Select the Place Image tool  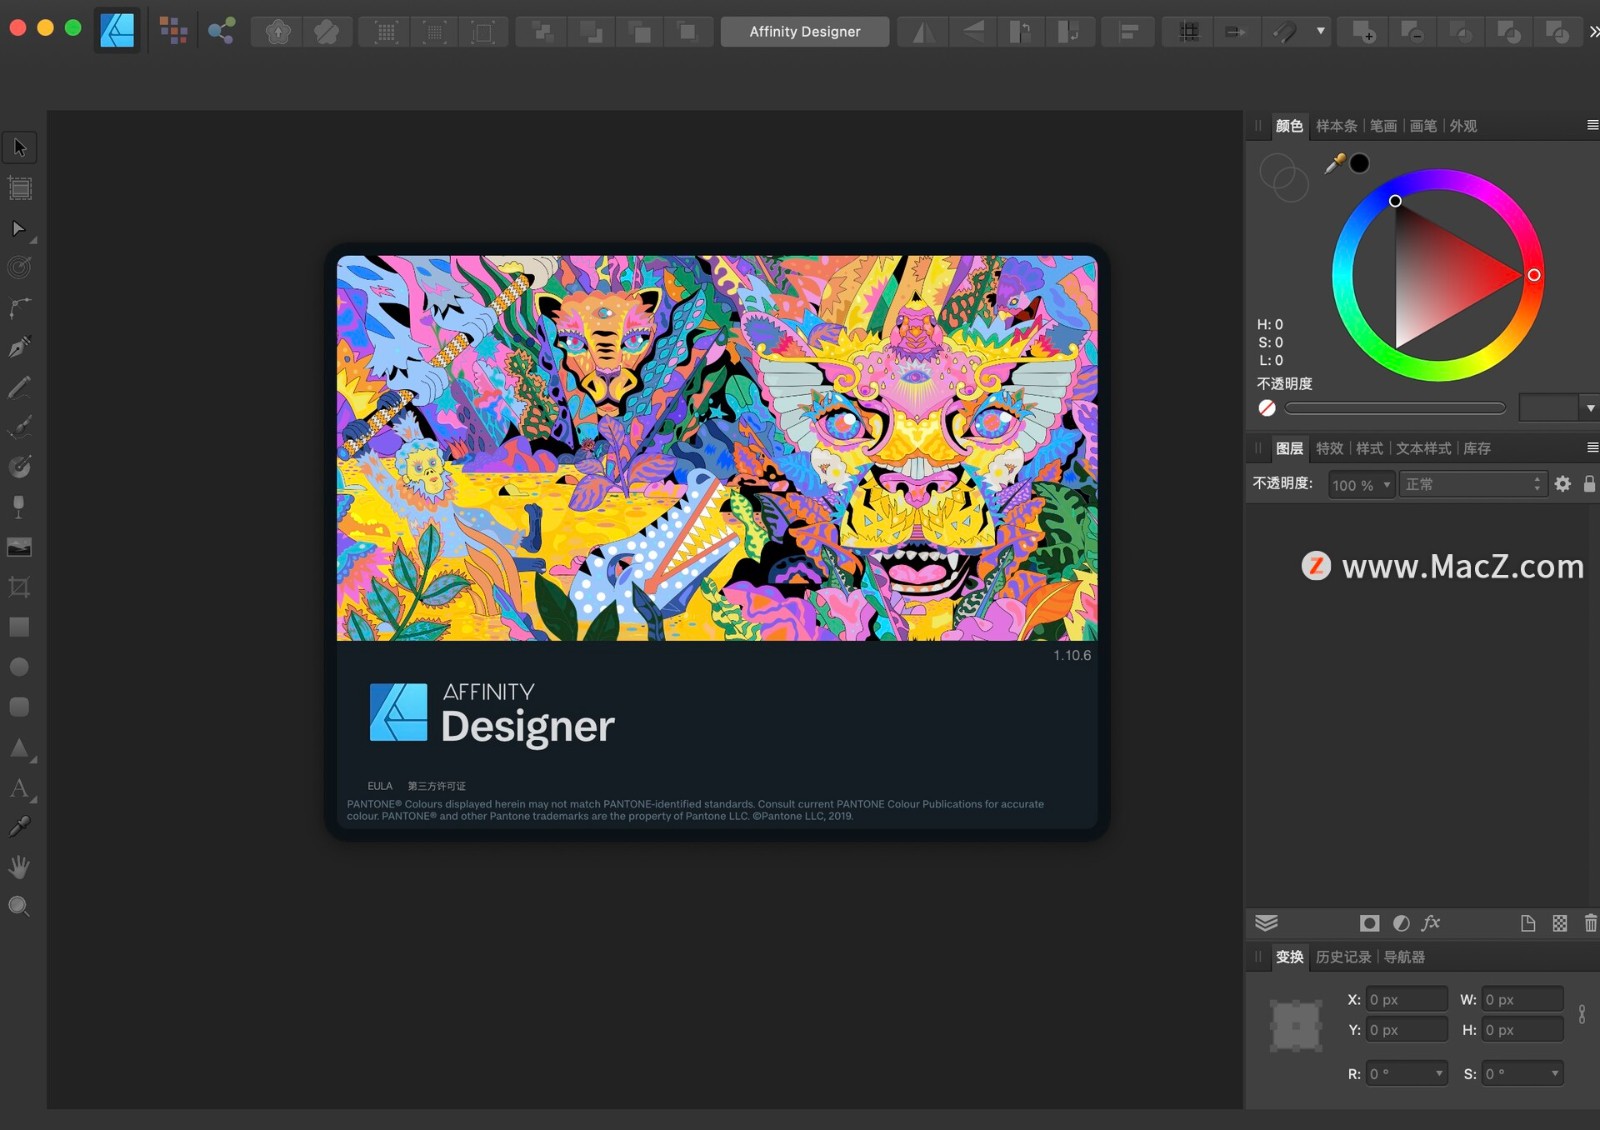pos(19,547)
